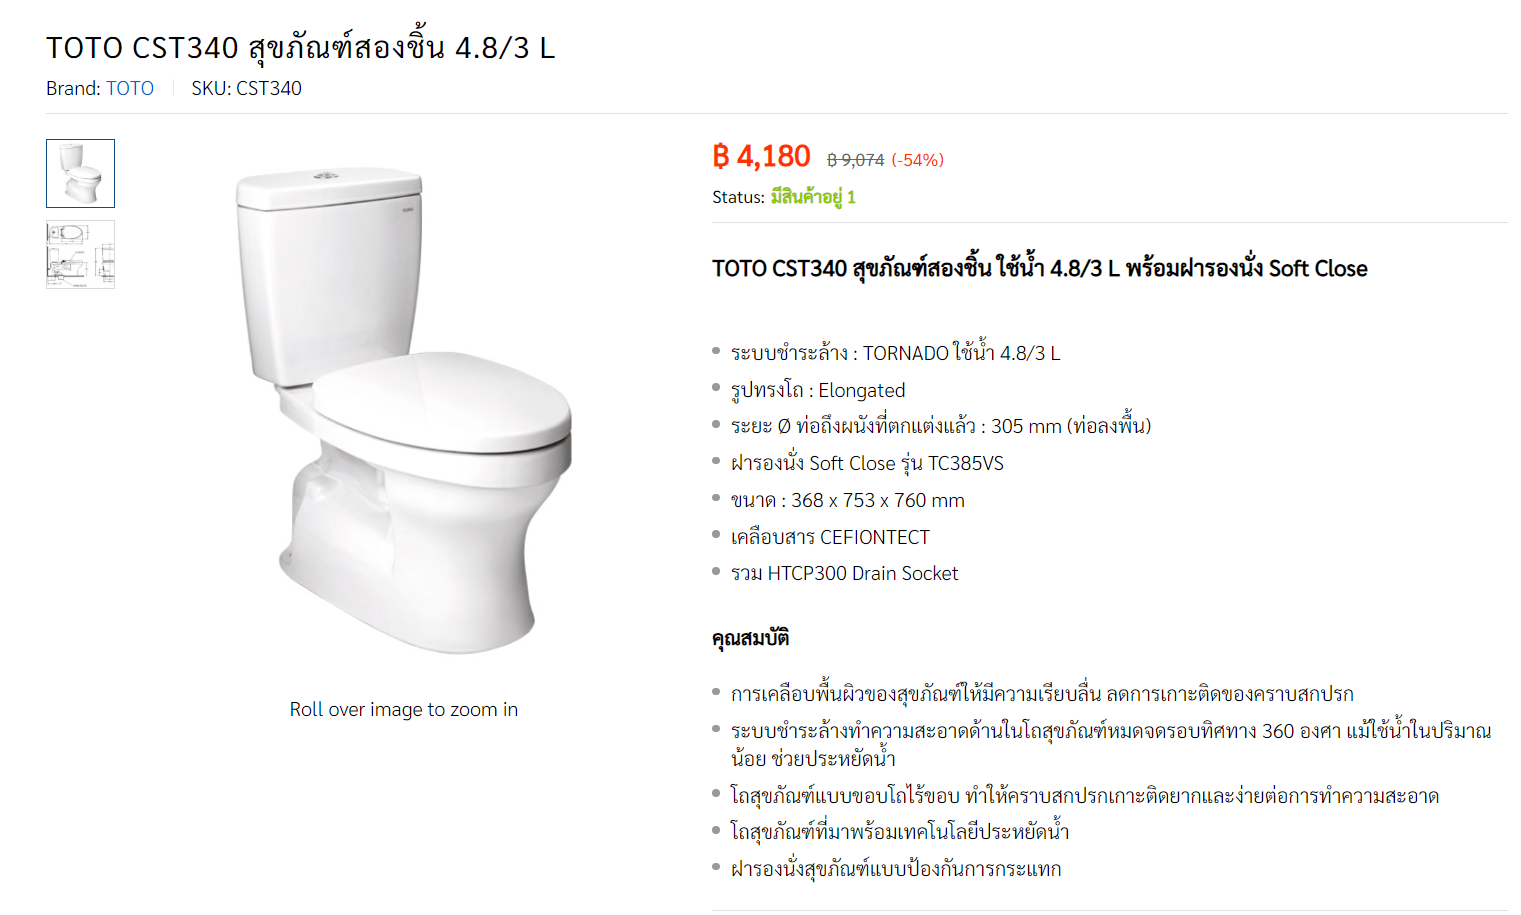This screenshot has width=1521, height=915.
Task: Click the TORNADO flushing system bullet
Action: (x=895, y=352)
